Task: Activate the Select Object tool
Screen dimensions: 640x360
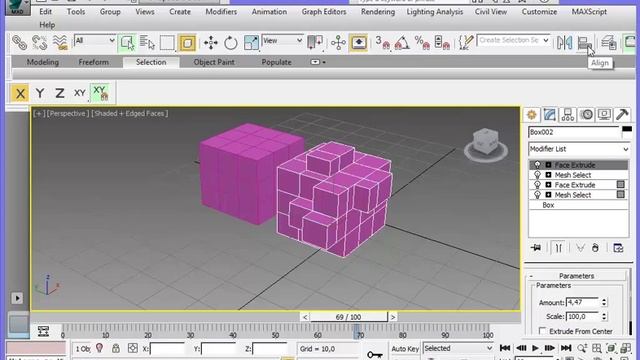Action: (127, 42)
